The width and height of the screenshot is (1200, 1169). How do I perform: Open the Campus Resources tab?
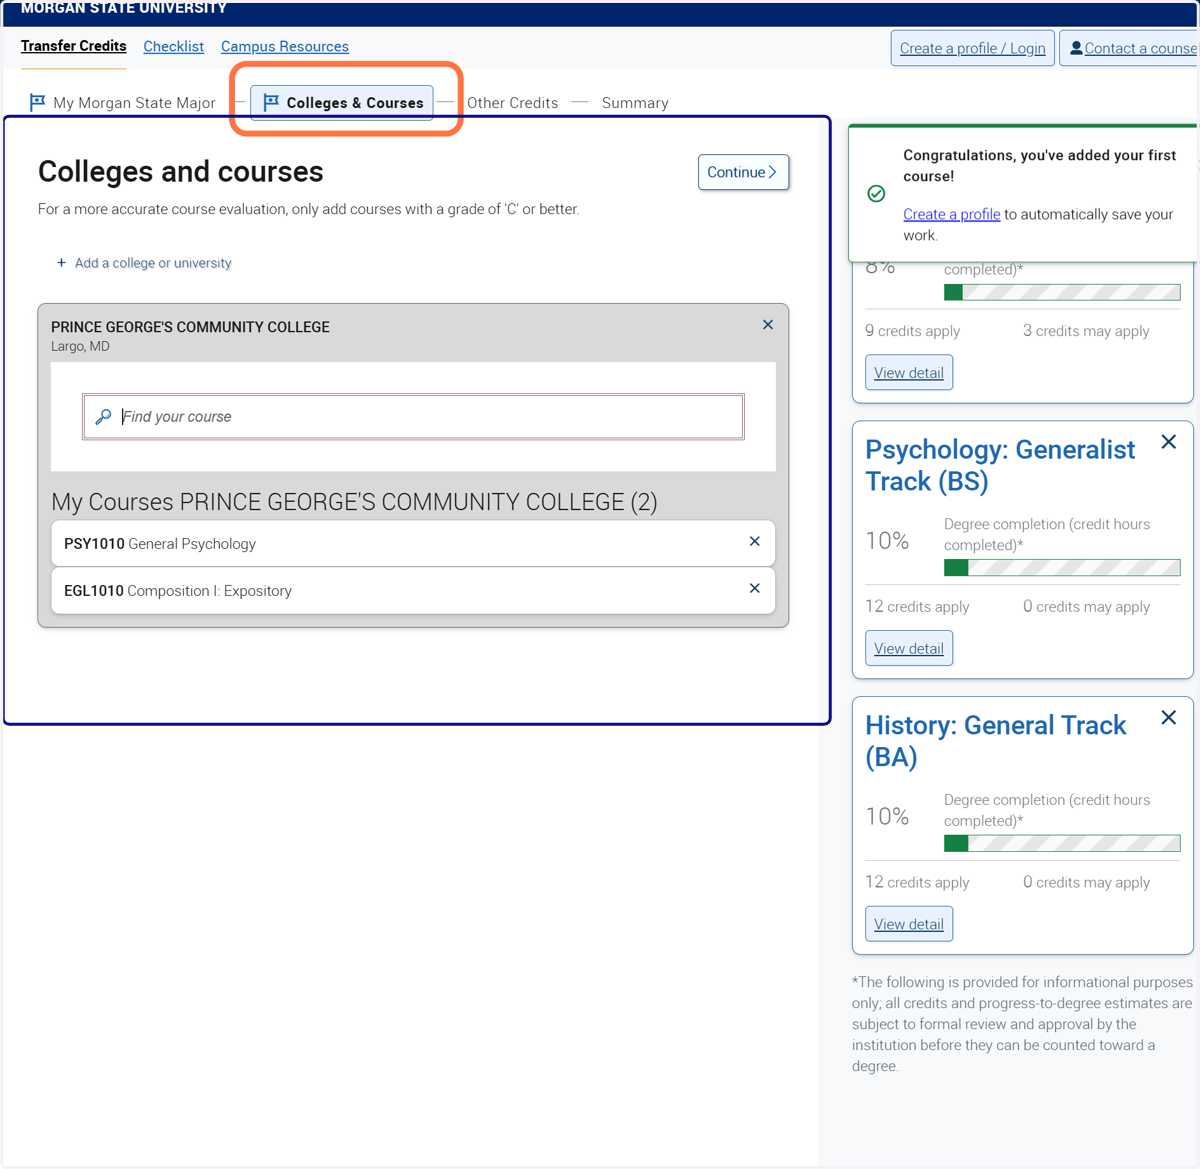tap(285, 47)
